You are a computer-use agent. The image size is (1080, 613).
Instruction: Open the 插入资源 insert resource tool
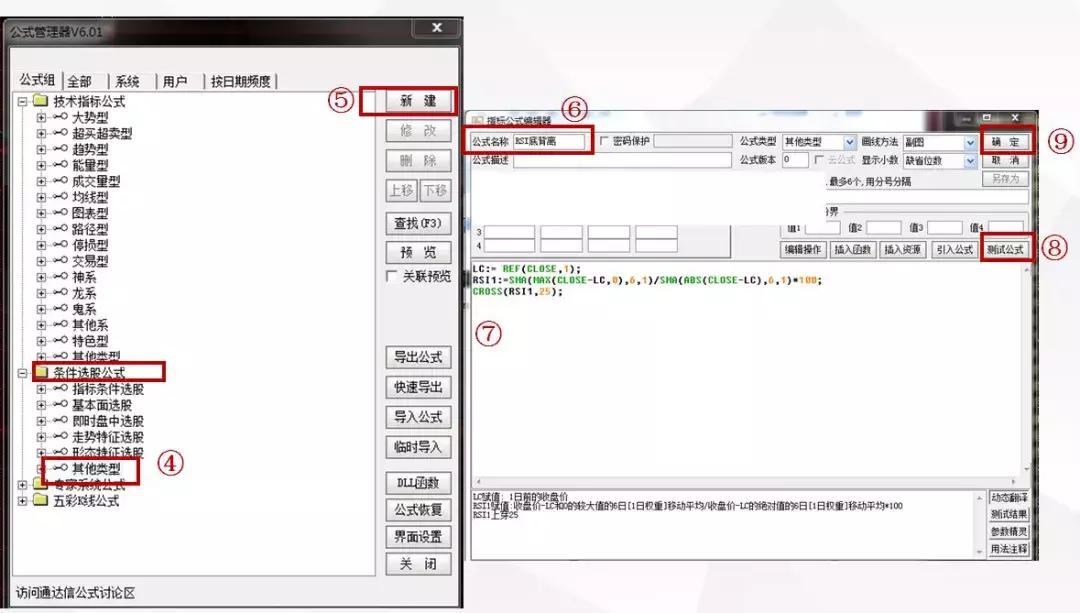(903, 248)
